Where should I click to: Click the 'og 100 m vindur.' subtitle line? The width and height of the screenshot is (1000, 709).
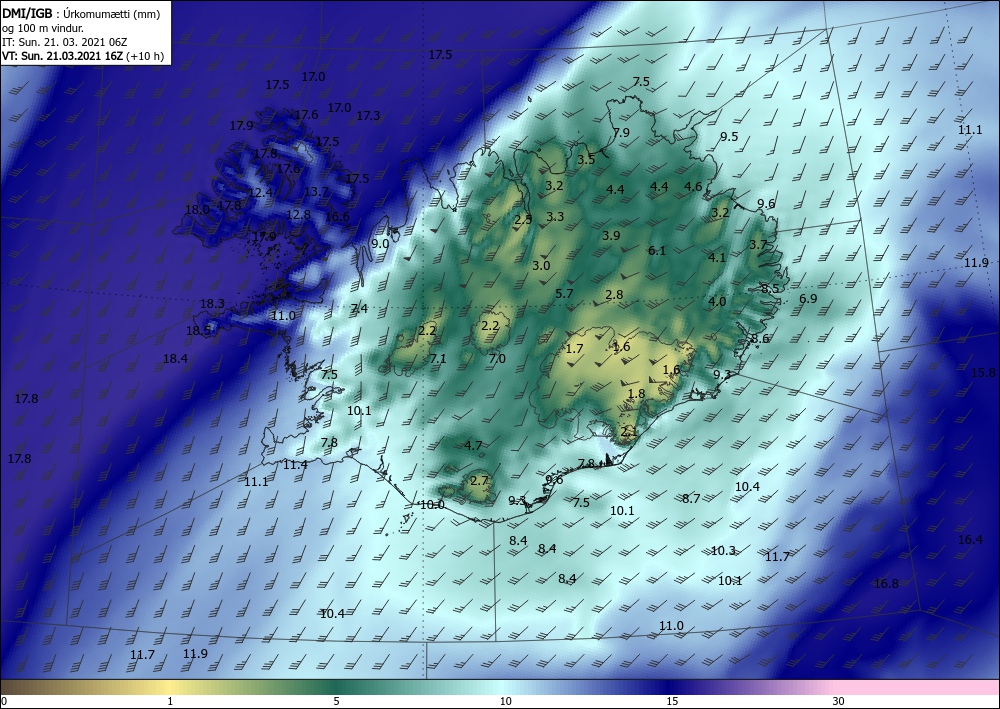pos(43,28)
